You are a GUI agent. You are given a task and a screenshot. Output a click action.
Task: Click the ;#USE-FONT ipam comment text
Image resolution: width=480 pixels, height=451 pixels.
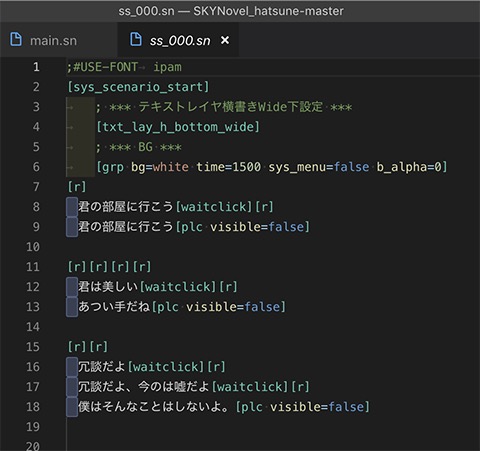[124, 67]
